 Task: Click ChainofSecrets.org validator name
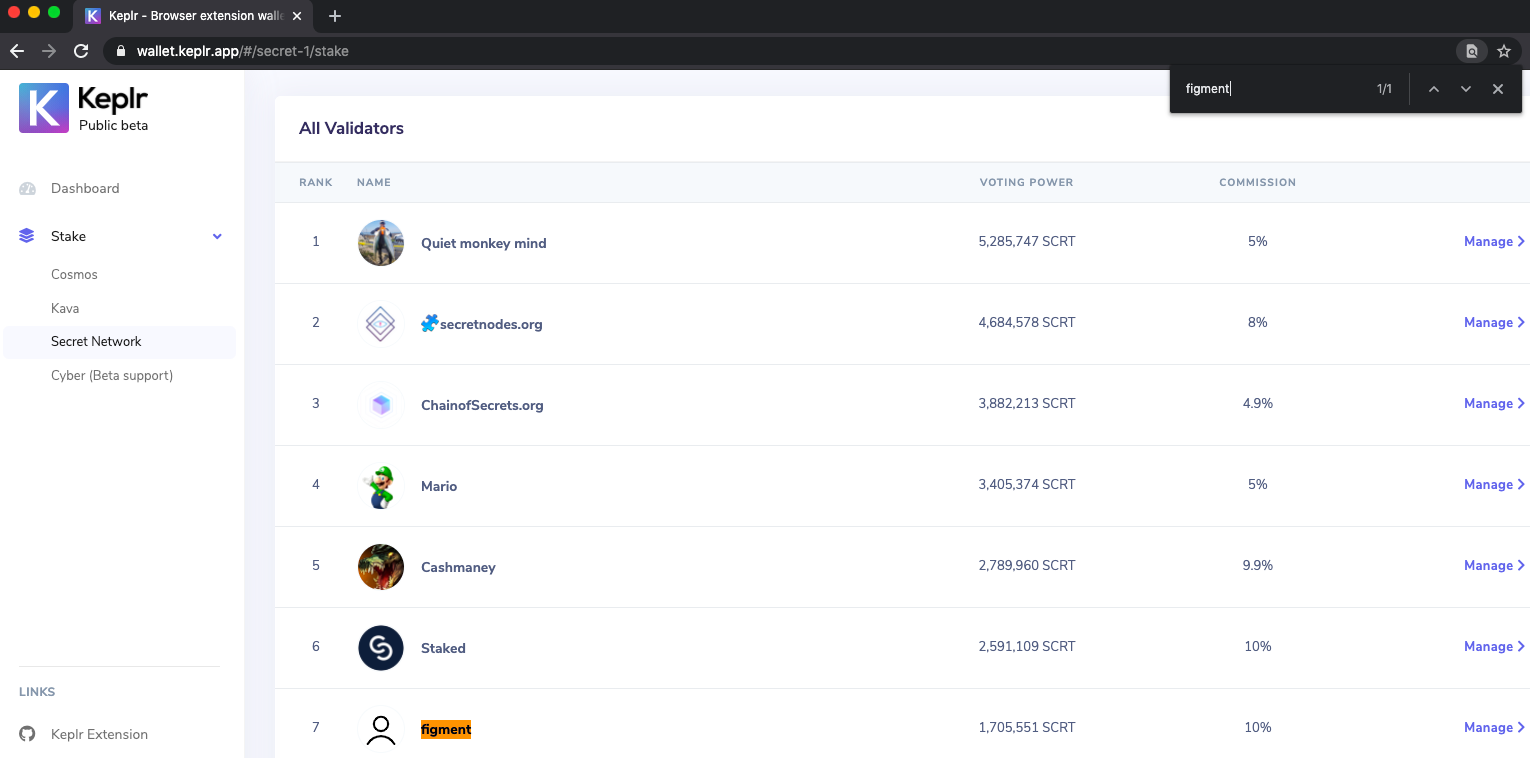click(x=482, y=405)
